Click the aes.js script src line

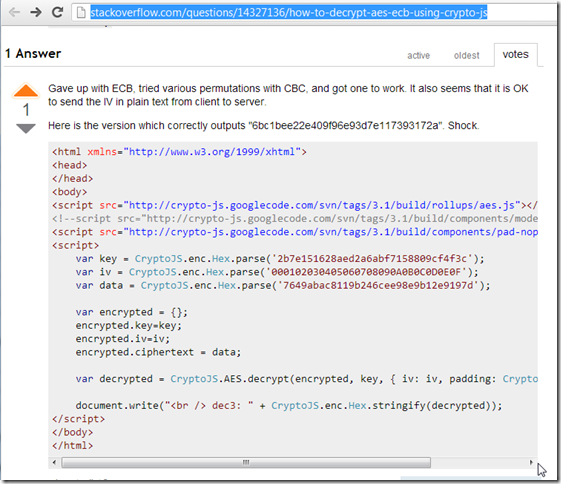295,205
